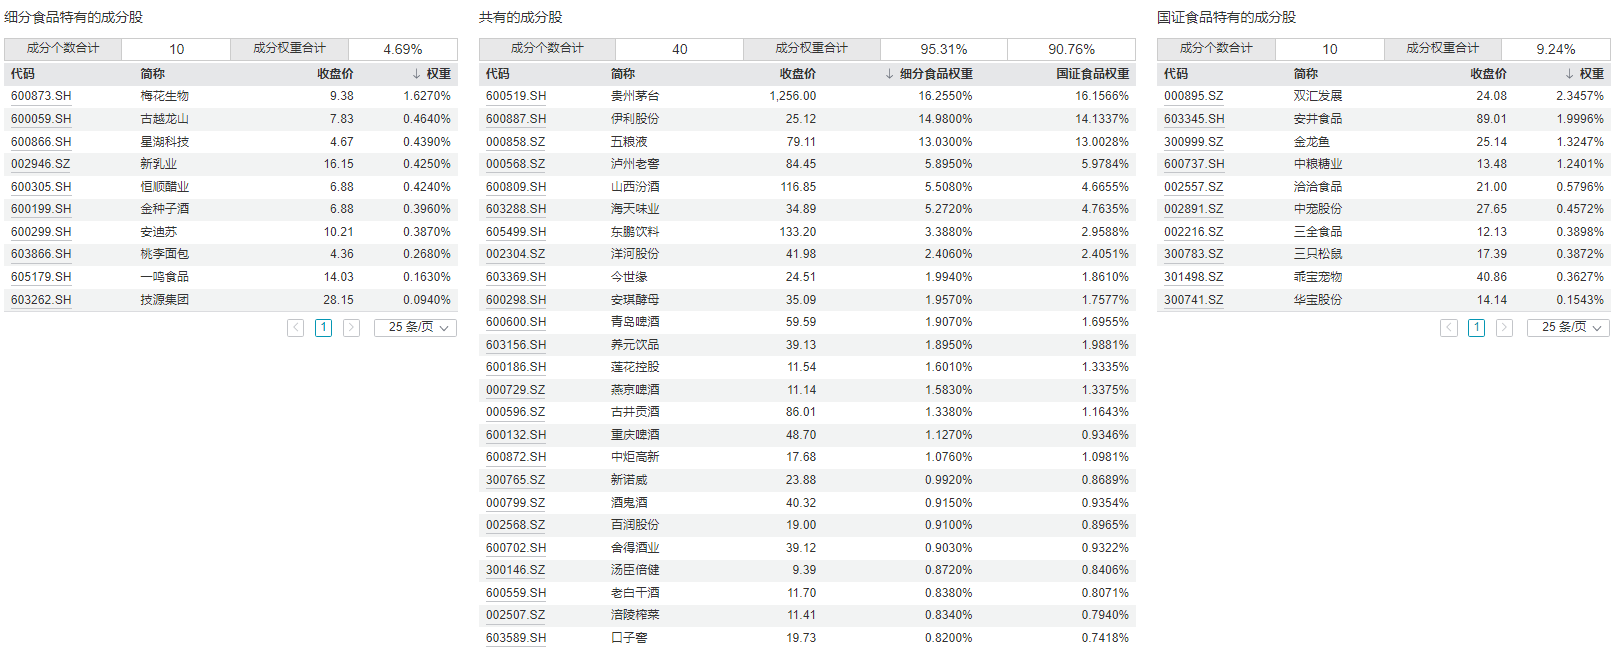Click the 4.69% 成分权重合计 value
The width and height of the screenshot is (1617, 652).
403,49
